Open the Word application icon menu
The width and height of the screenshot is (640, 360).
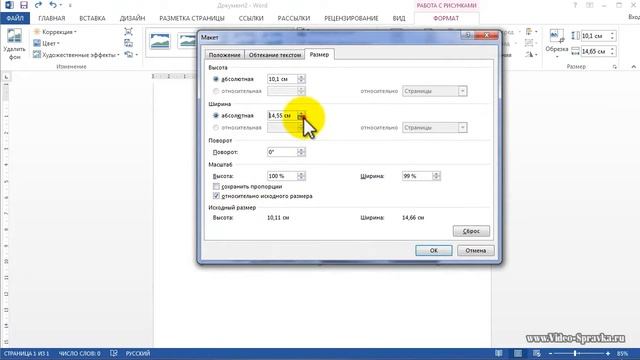click(x=9, y=5)
